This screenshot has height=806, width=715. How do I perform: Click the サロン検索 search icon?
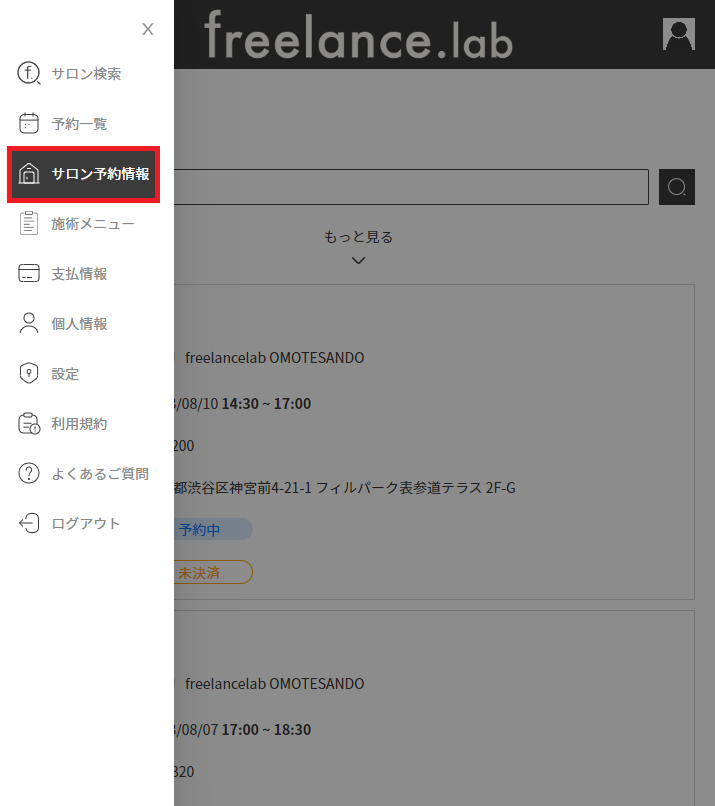pyautogui.click(x=29, y=74)
